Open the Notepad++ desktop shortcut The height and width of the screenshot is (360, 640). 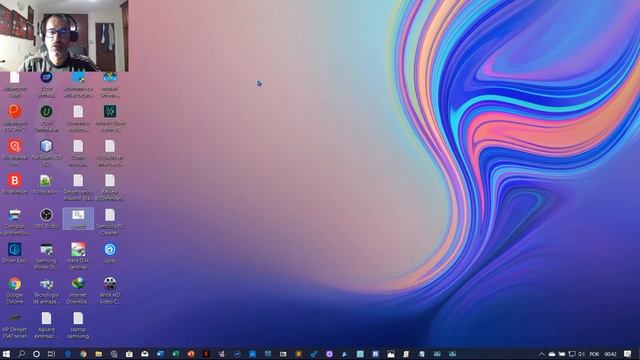(46, 184)
